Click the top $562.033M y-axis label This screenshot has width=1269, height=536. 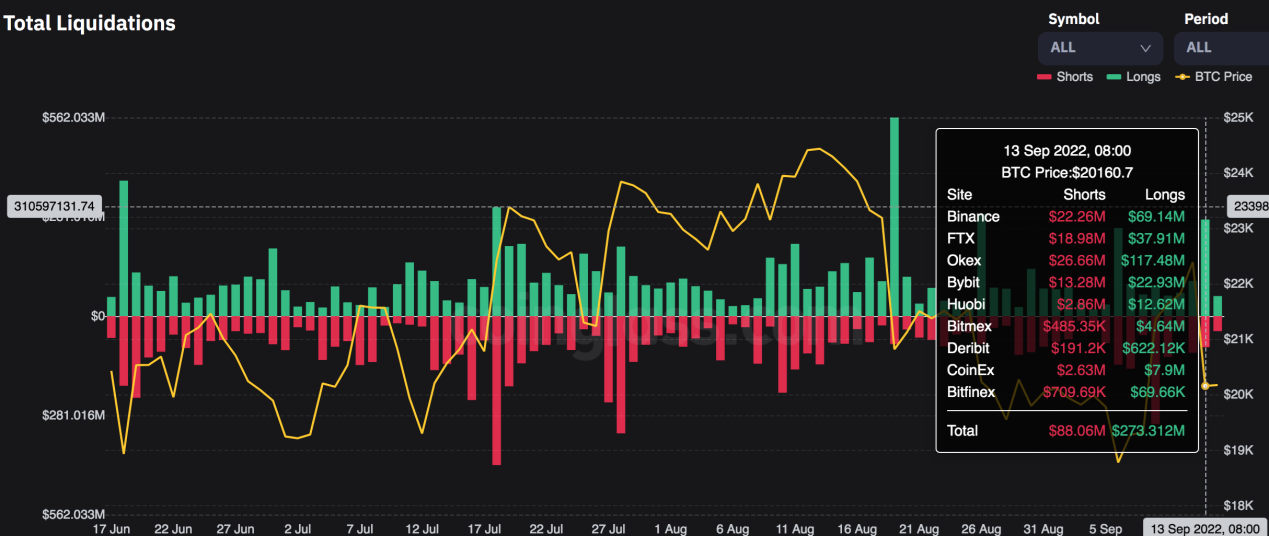click(x=73, y=118)
